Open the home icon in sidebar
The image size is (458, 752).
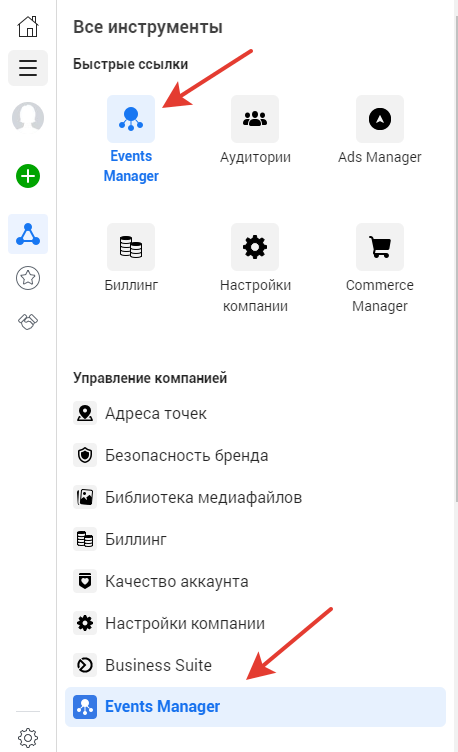[28, 26]
